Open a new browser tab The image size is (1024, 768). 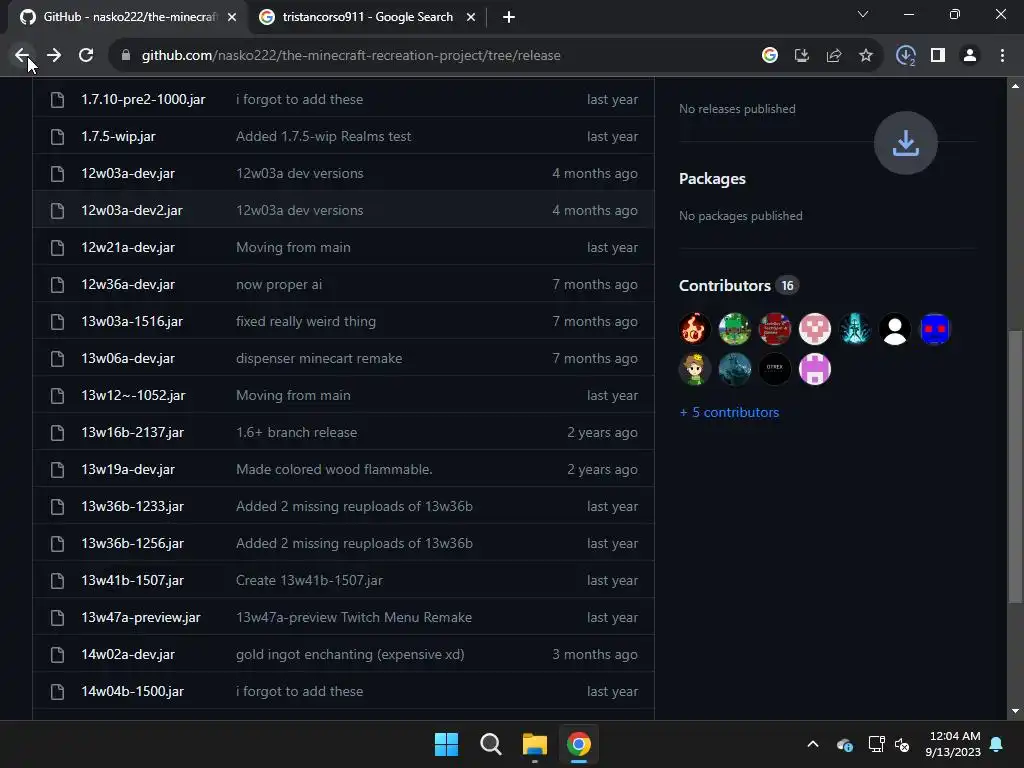coord(509,17)
